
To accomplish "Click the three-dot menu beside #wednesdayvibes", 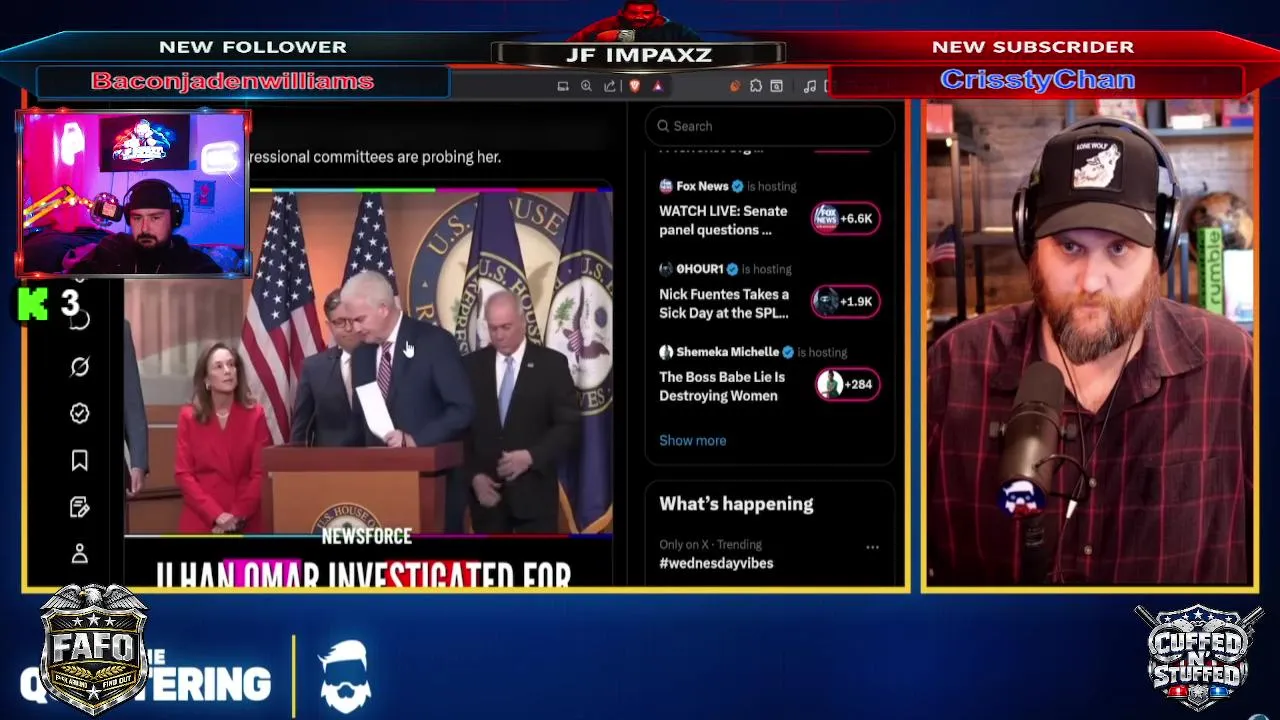I will click(872, 547).
